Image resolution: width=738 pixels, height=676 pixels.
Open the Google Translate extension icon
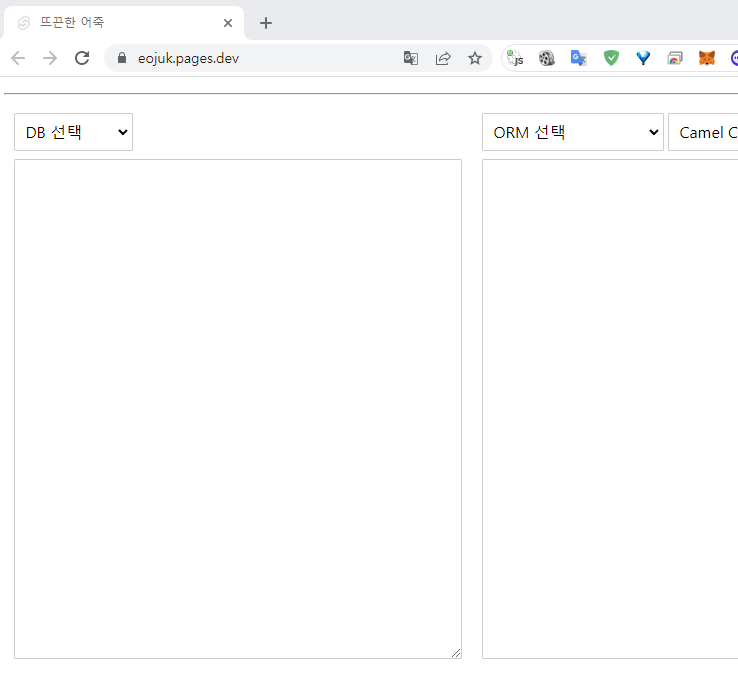pyautogui.click(x=579, y=58)
